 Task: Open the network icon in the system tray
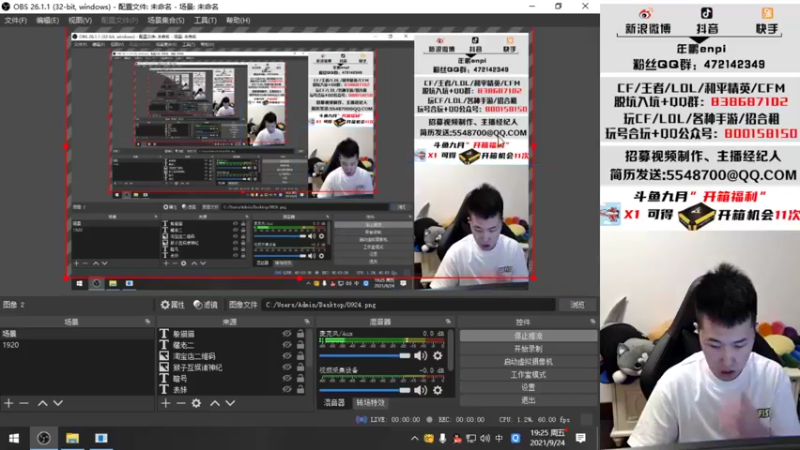(x=471, y=438)
